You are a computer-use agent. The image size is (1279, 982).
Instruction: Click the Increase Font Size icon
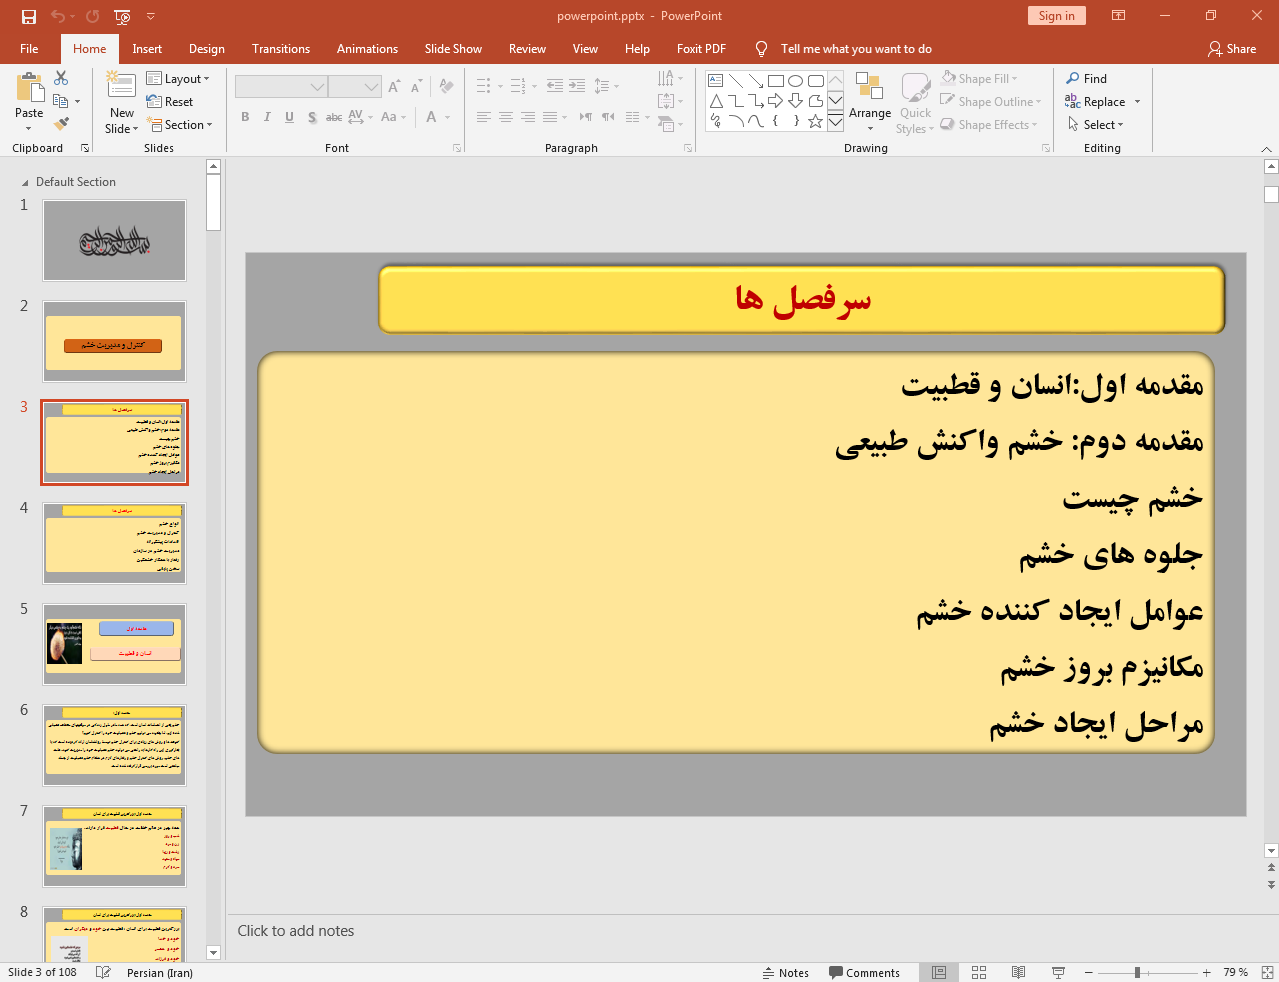pyautogui.click(x=394, y=87)
